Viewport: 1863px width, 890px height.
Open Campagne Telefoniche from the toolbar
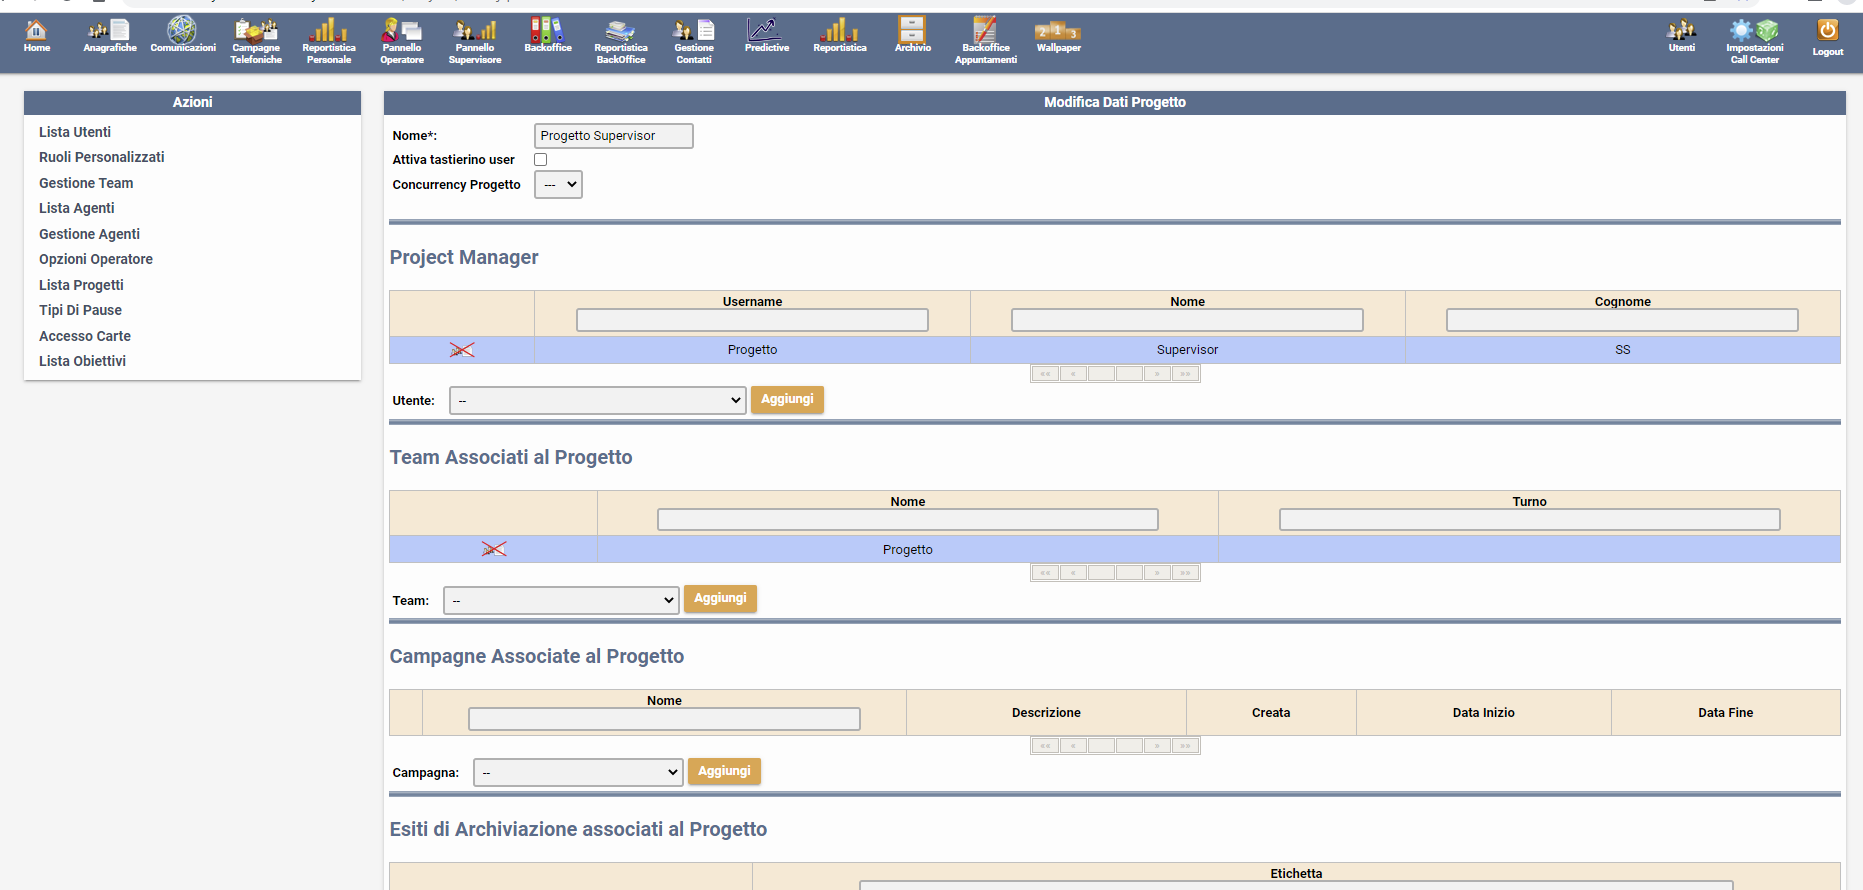(256, 41)
